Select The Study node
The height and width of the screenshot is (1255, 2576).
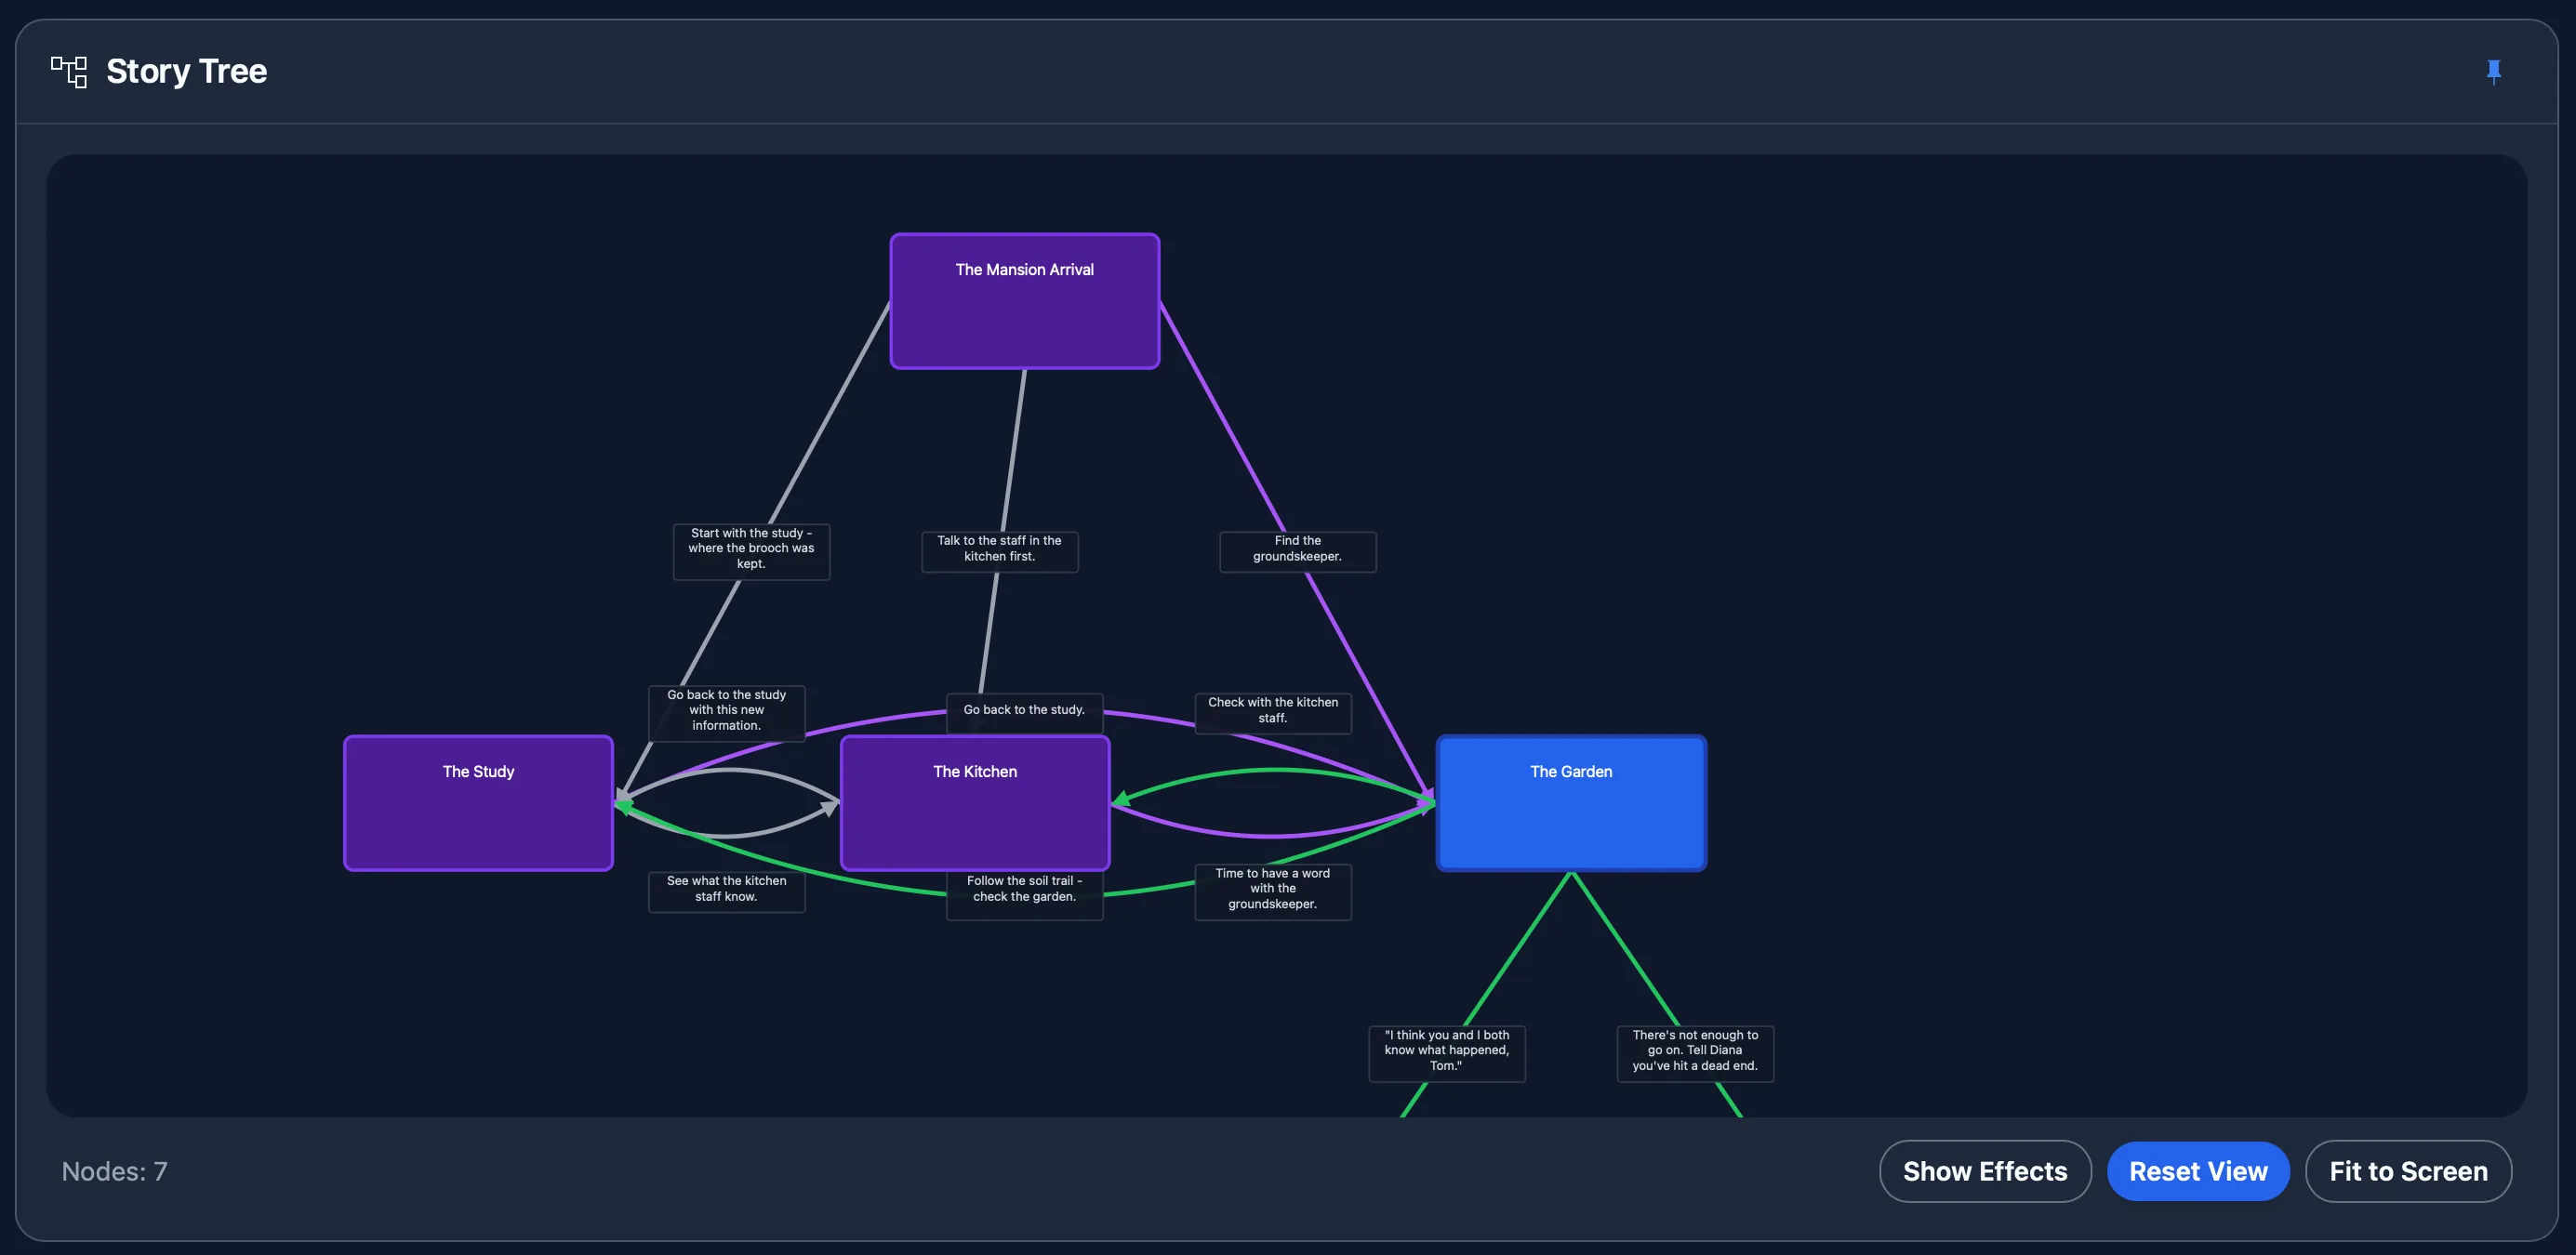tap(478, 803)
